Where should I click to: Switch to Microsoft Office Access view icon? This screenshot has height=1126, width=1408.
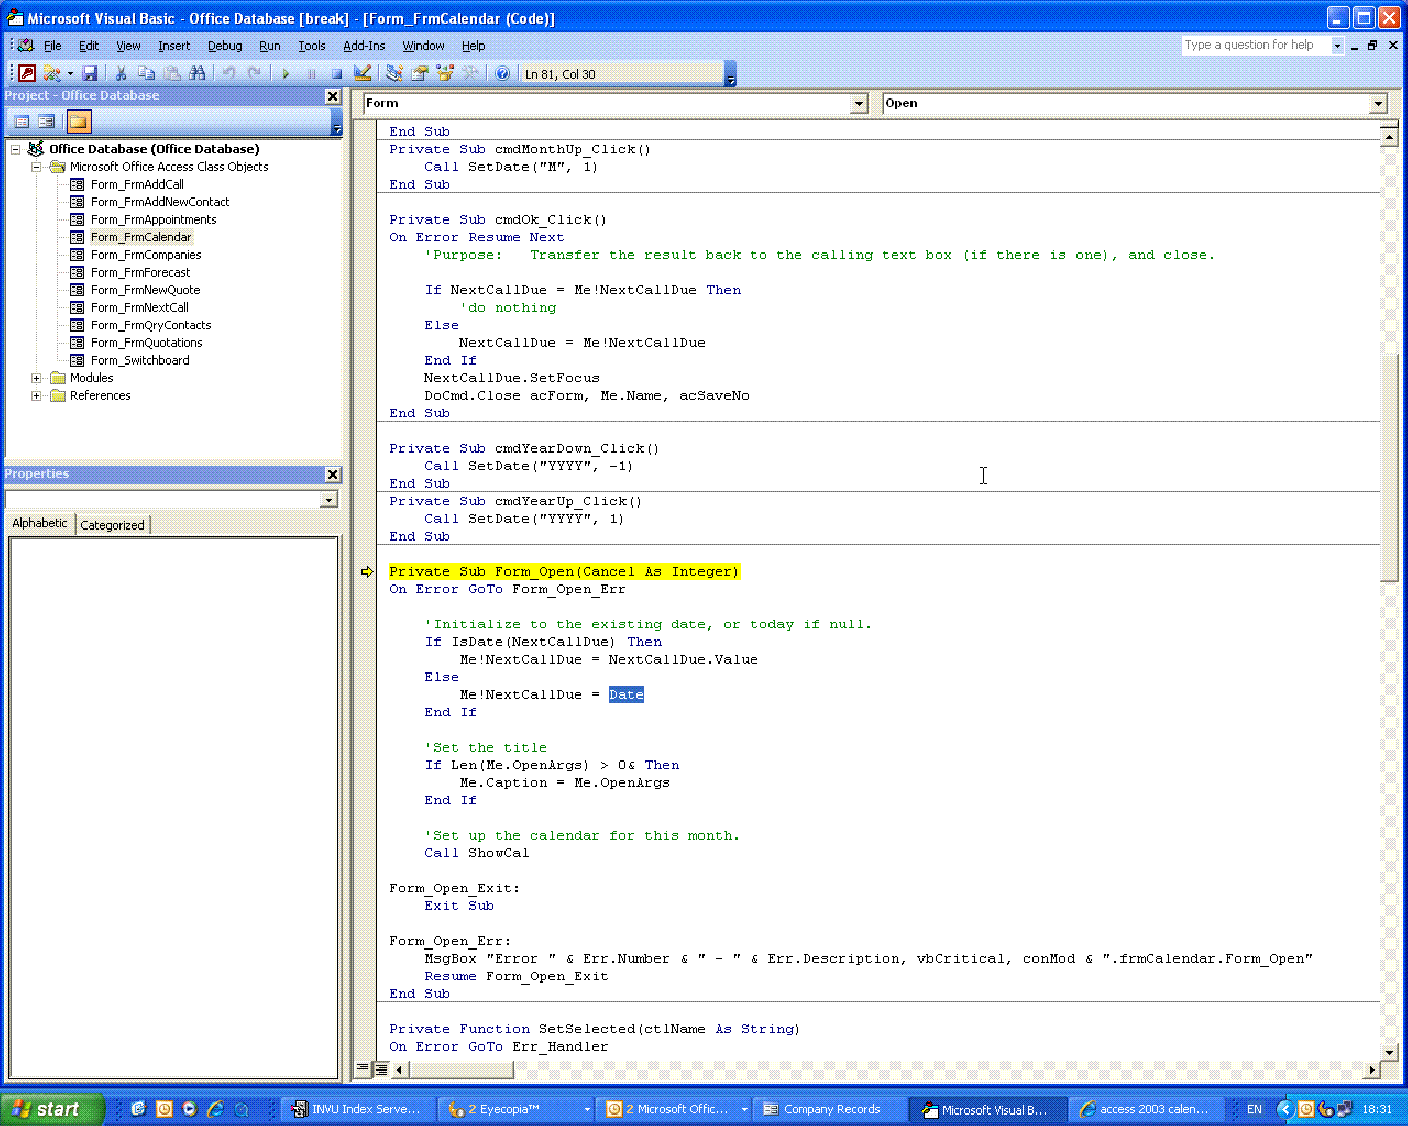(x=27, y=73)
